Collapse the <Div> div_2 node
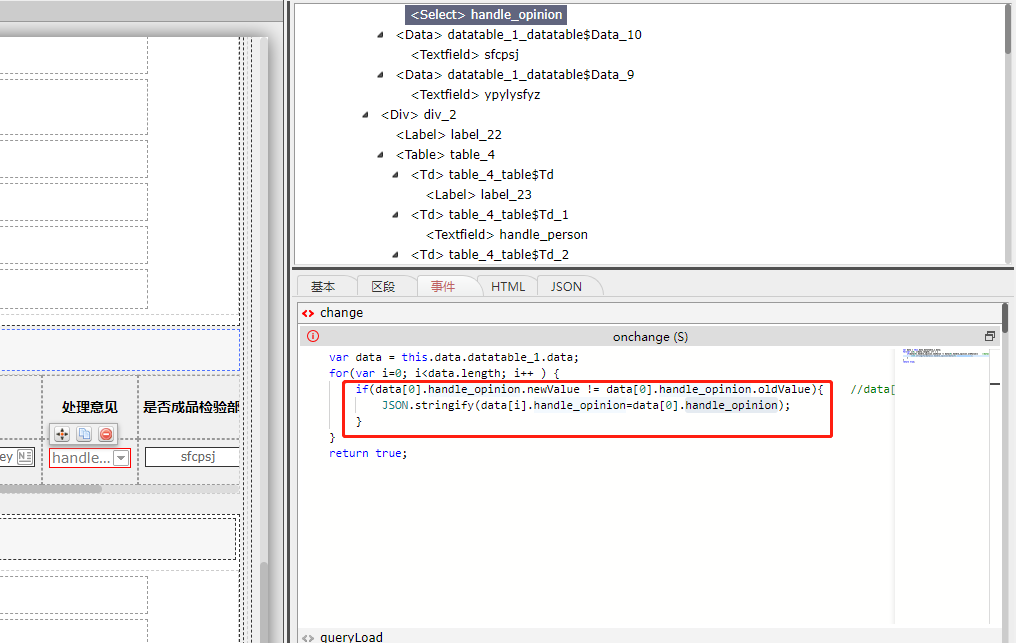 pos(366,115)
